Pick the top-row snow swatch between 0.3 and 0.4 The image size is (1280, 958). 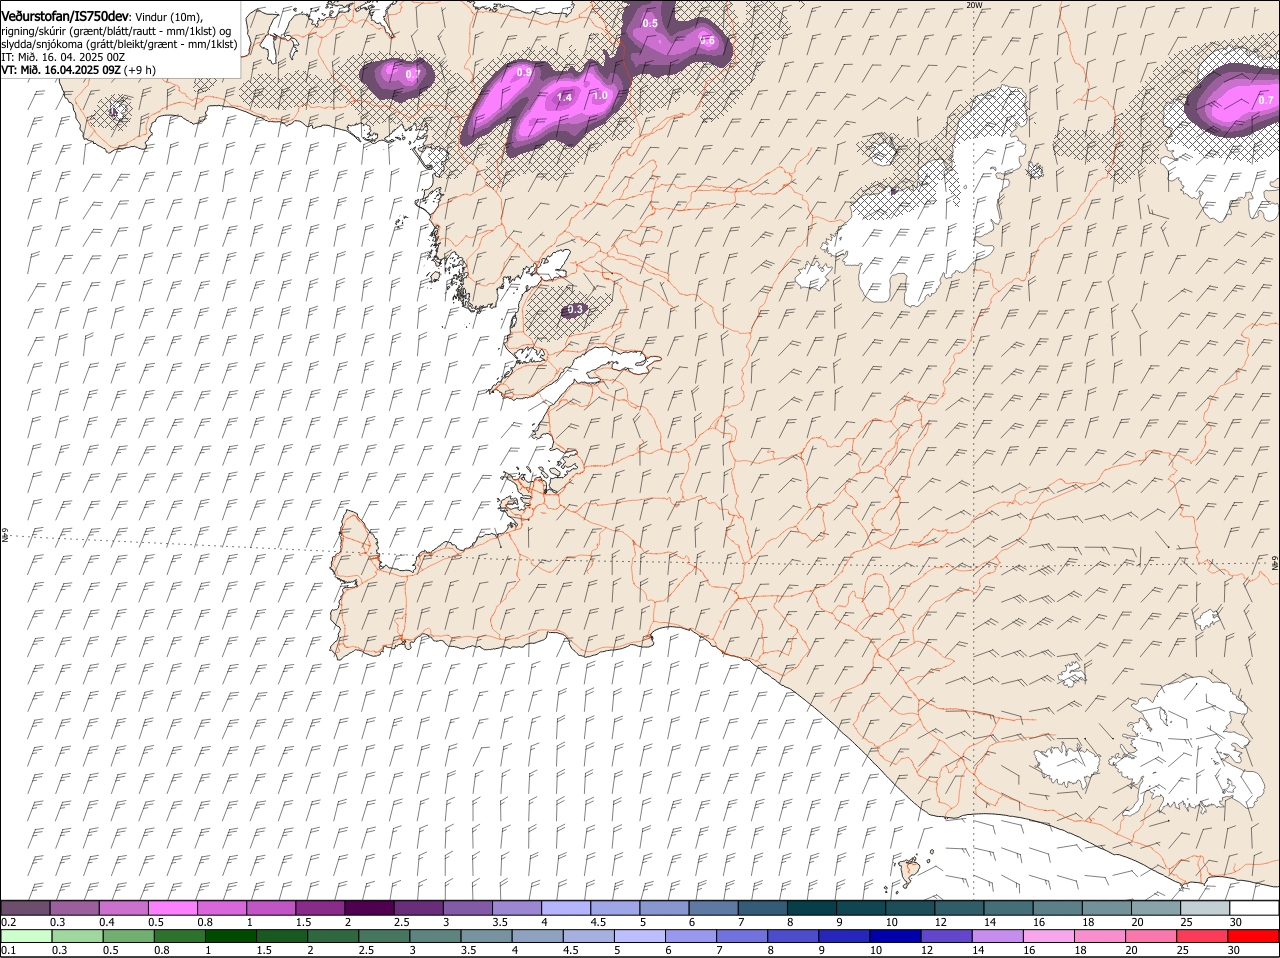(75, 908)
